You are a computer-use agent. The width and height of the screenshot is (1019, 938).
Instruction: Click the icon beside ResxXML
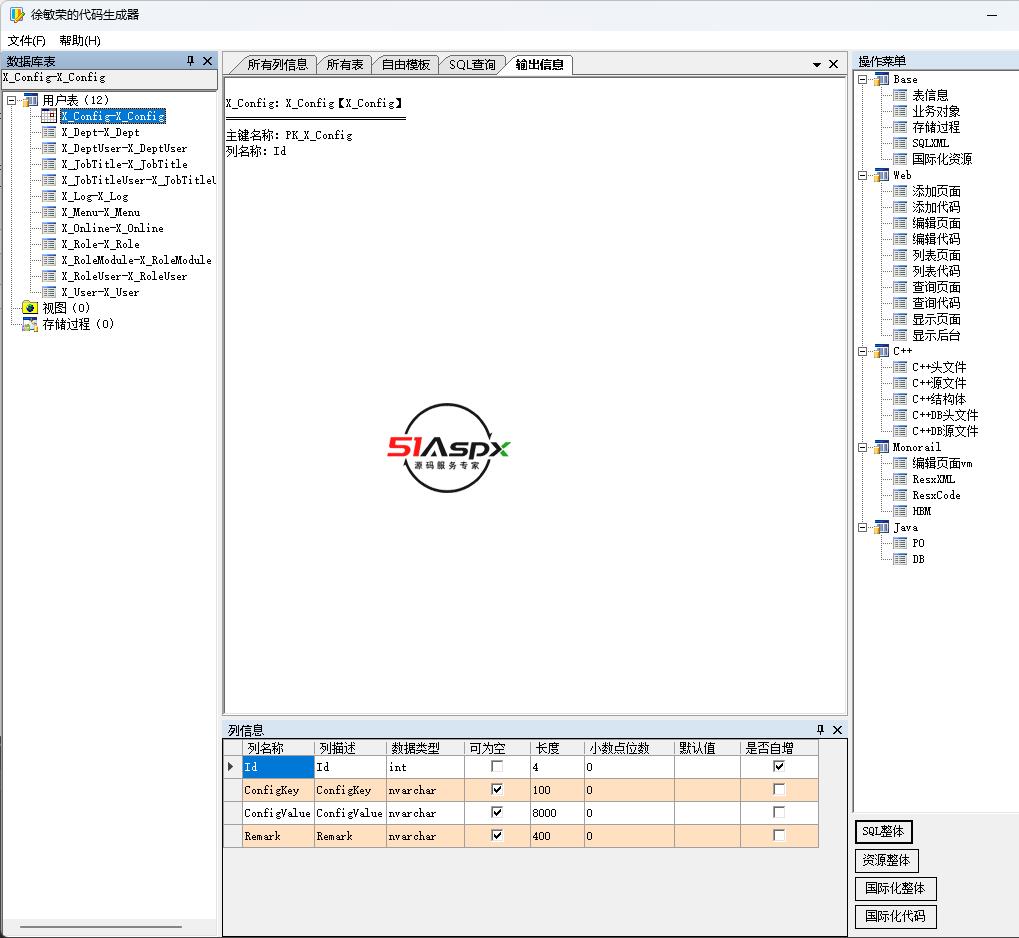899,479
